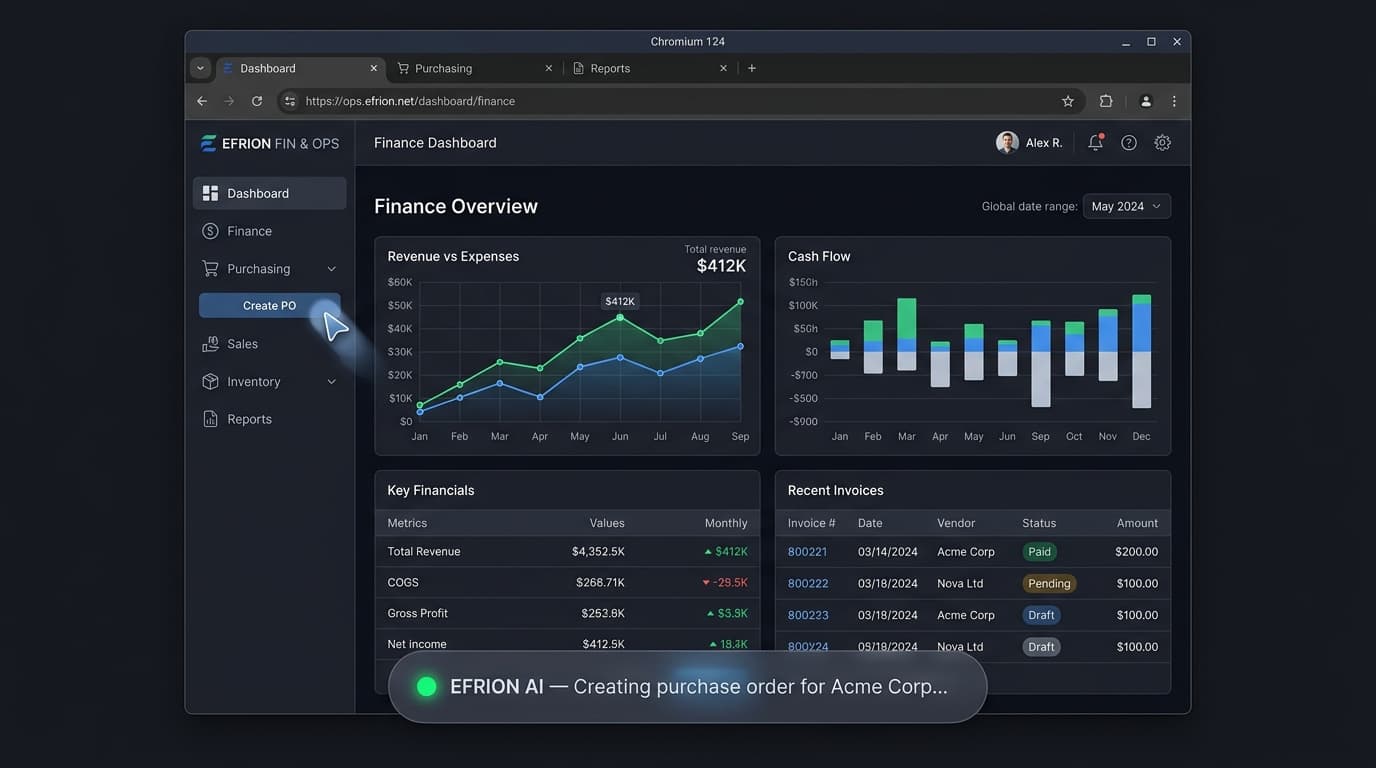Open the settings gear in header
The image size is (1376, 768).
1162,143
